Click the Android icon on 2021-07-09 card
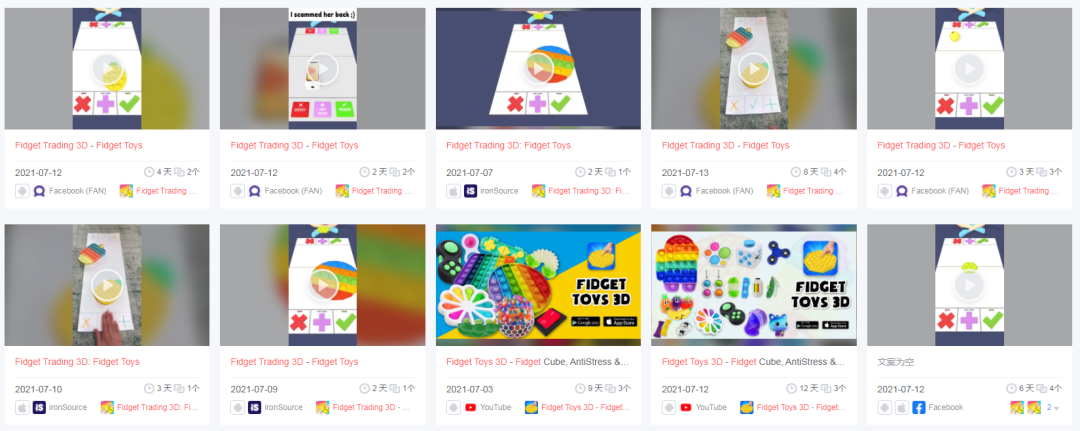 coord(238,408)
